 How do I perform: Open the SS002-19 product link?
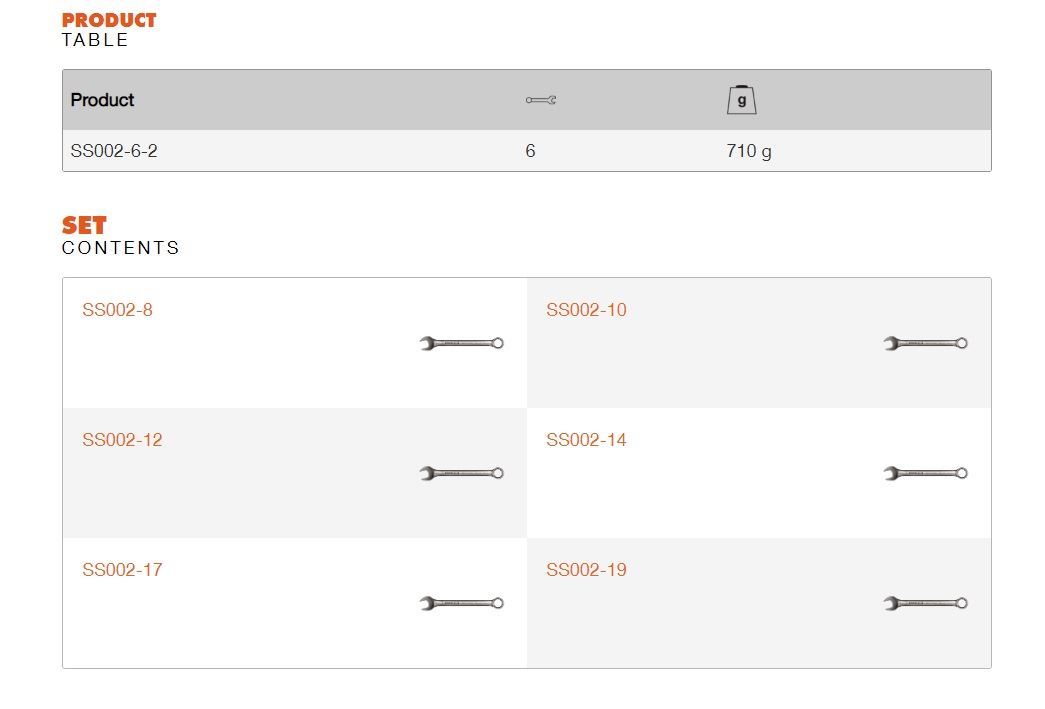[x=586, y=570]
